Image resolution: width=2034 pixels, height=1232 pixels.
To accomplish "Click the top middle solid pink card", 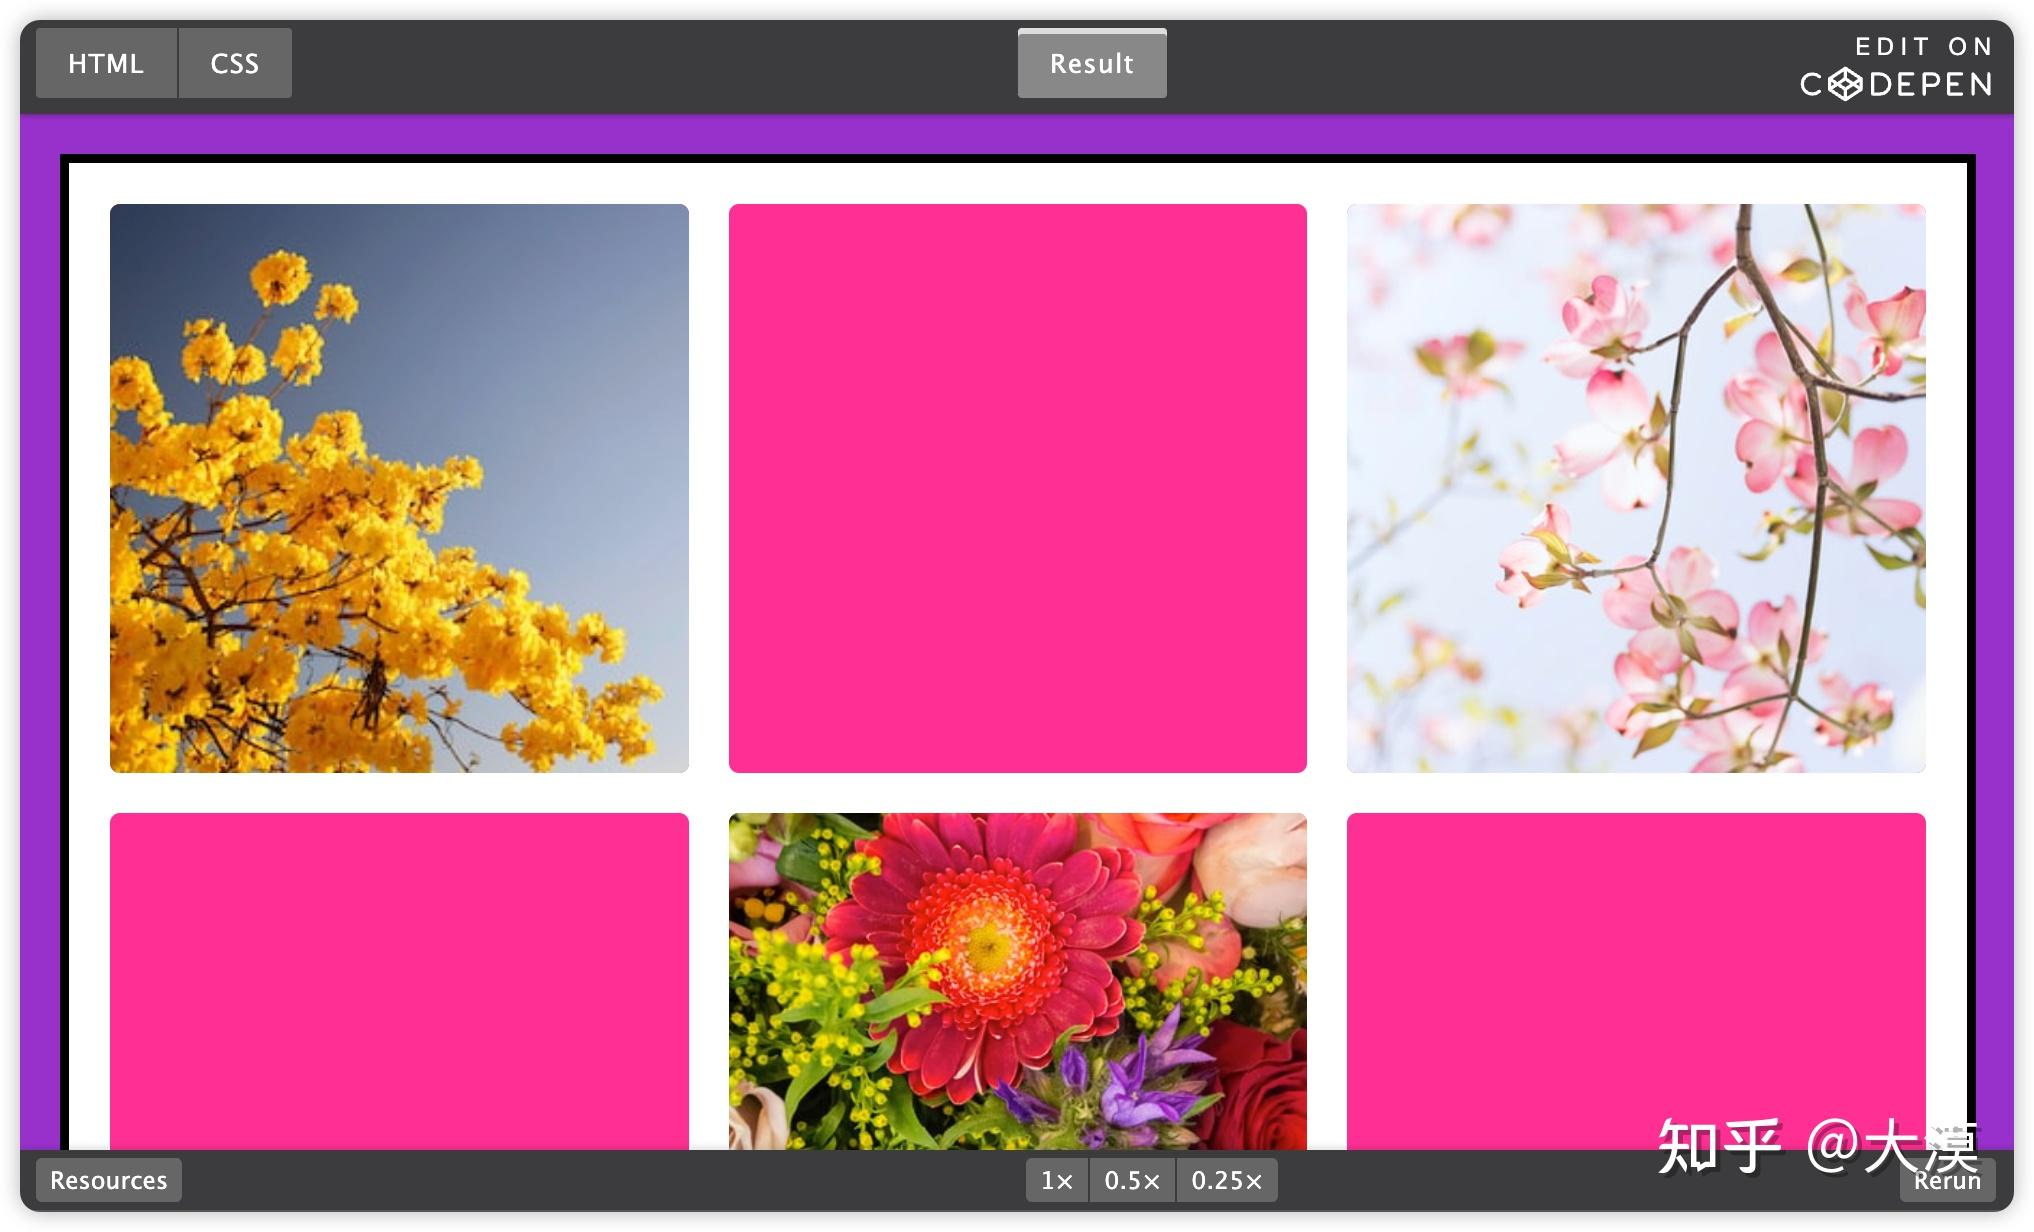I will (1017, 488).
